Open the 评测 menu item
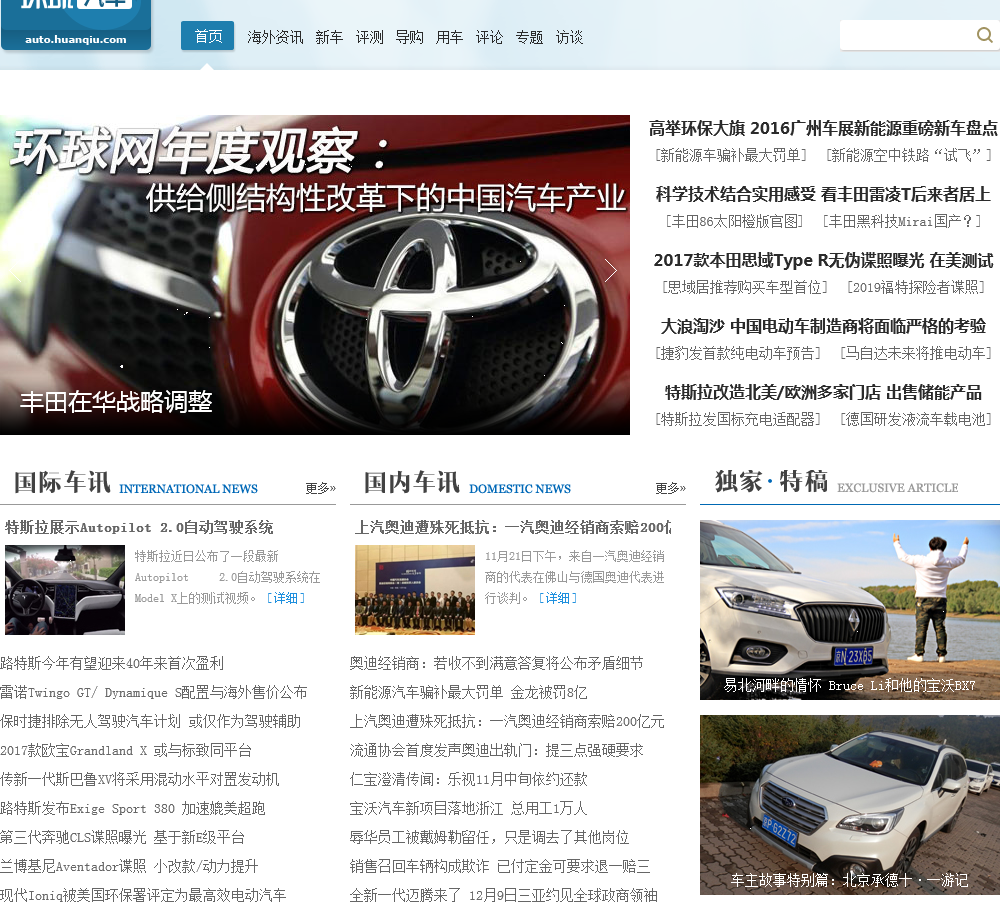Image resolution: width=1000 pixels, height=909 pixels. 369,38
